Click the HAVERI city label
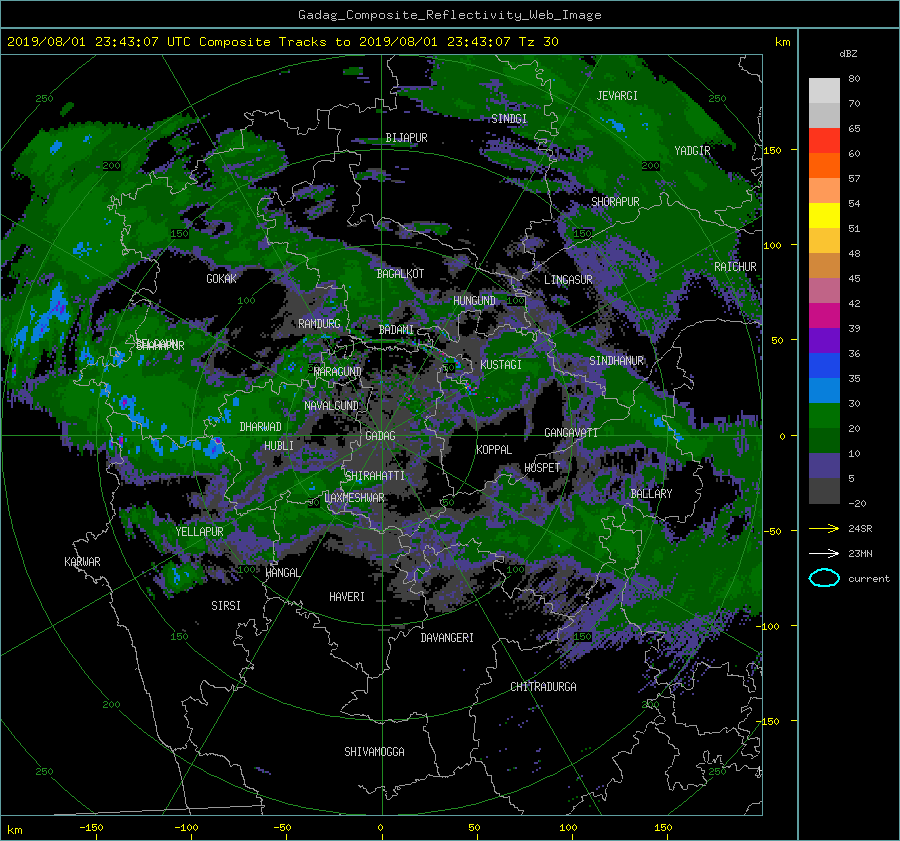This screenshot has width=900, height=841. [347, 598]
